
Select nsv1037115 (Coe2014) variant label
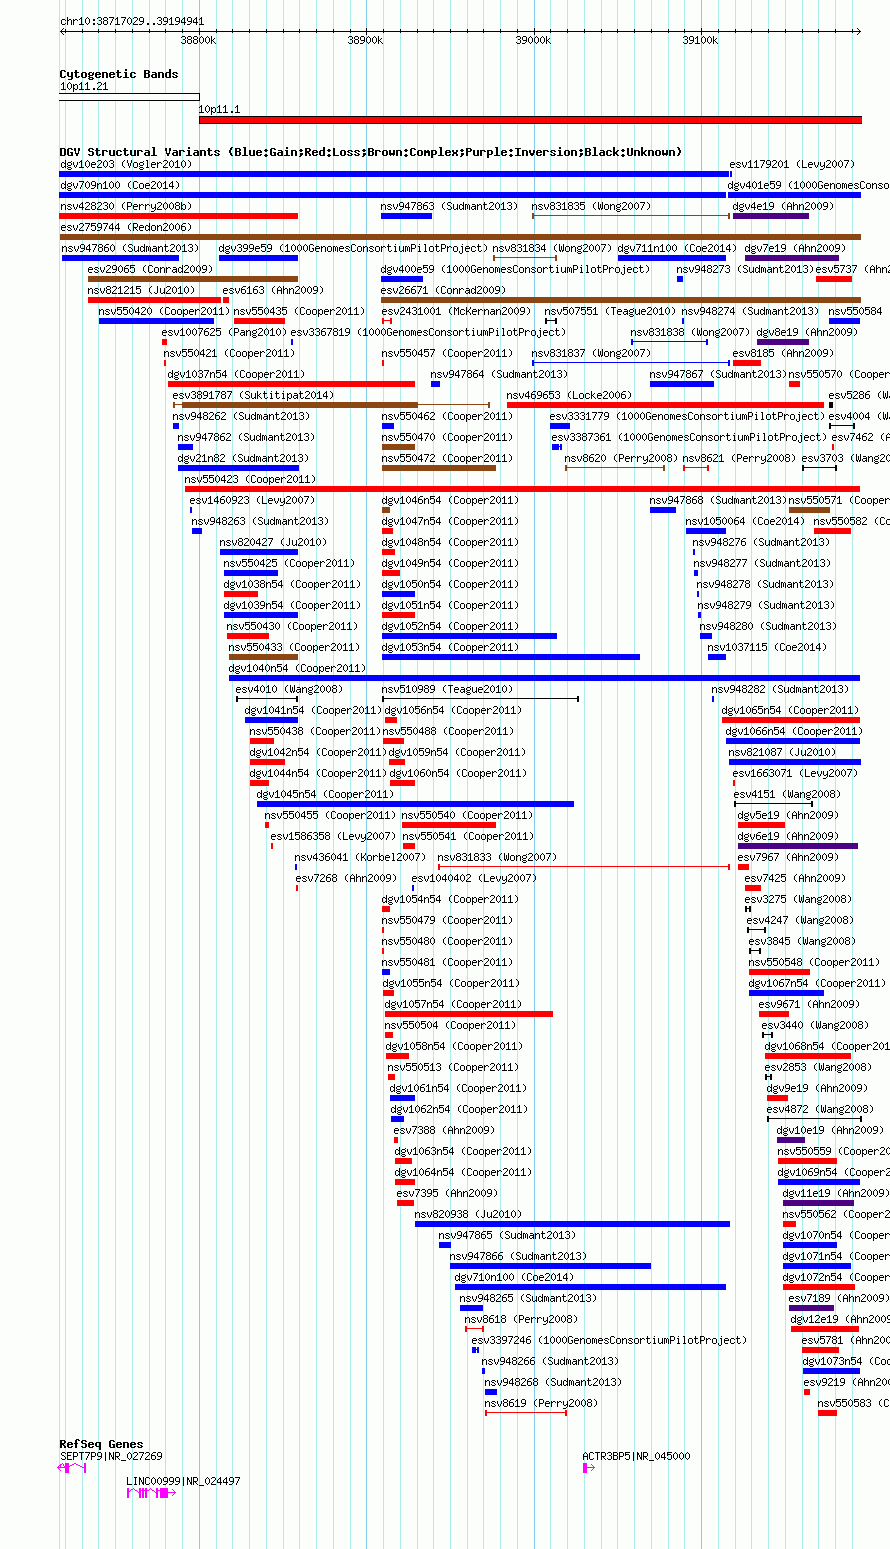click(x=767, y=647)
